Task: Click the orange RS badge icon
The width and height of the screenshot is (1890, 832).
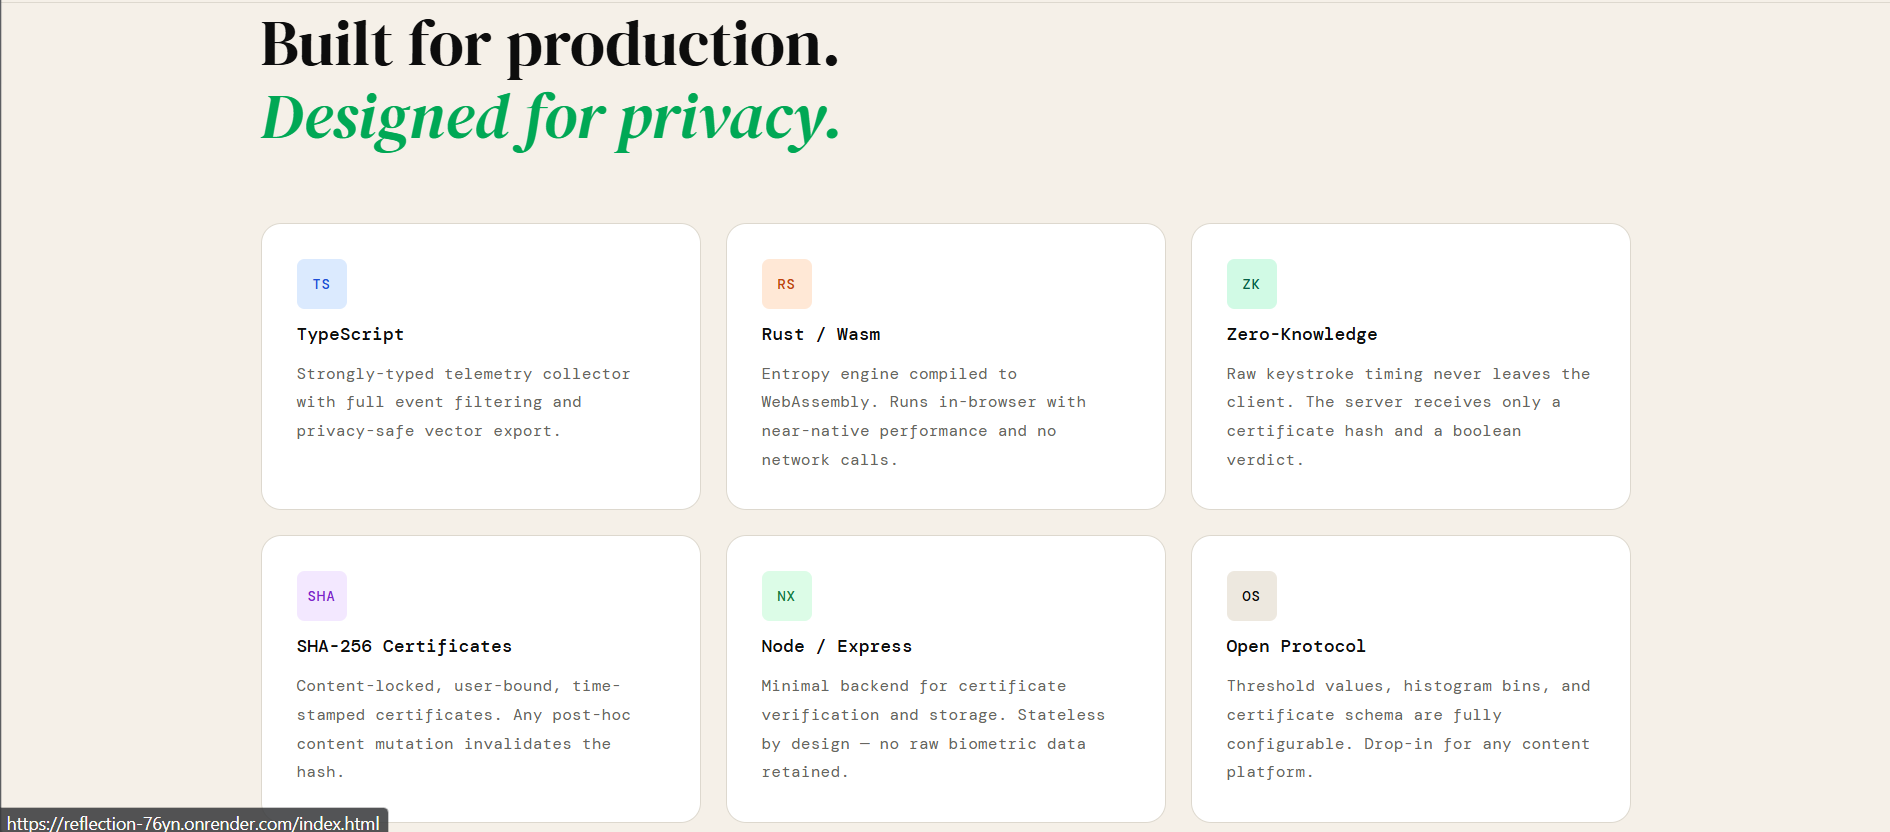Action: coord(787,284)
